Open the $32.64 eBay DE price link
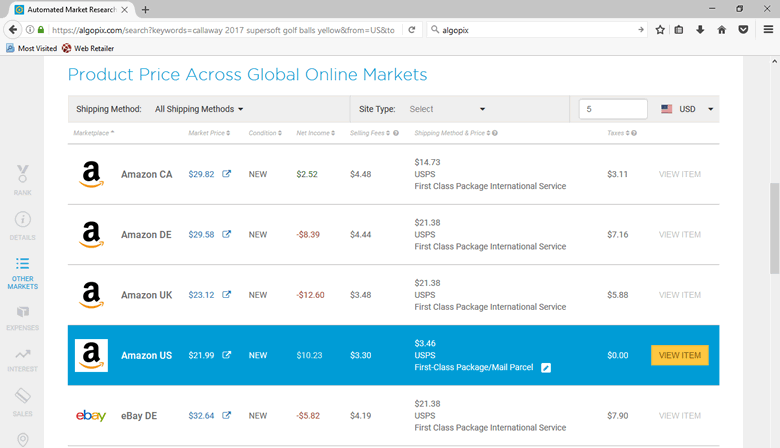This screenshot has width=780, height=448. [x=201, y=415]
